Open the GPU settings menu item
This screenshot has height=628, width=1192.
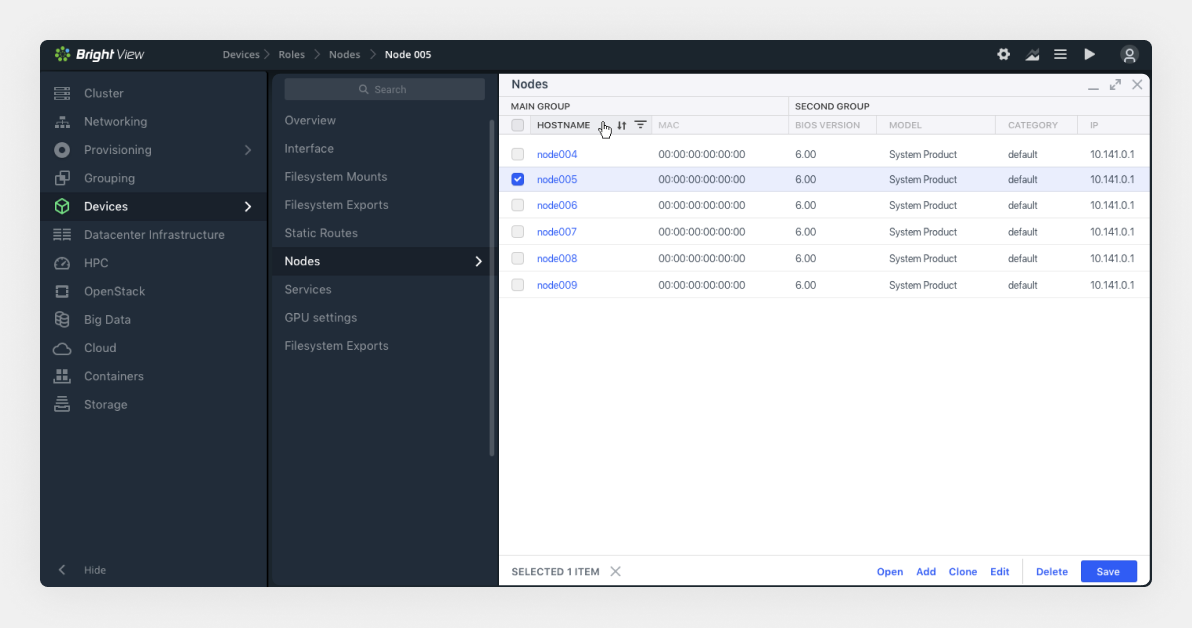click(x=321, y=318)
